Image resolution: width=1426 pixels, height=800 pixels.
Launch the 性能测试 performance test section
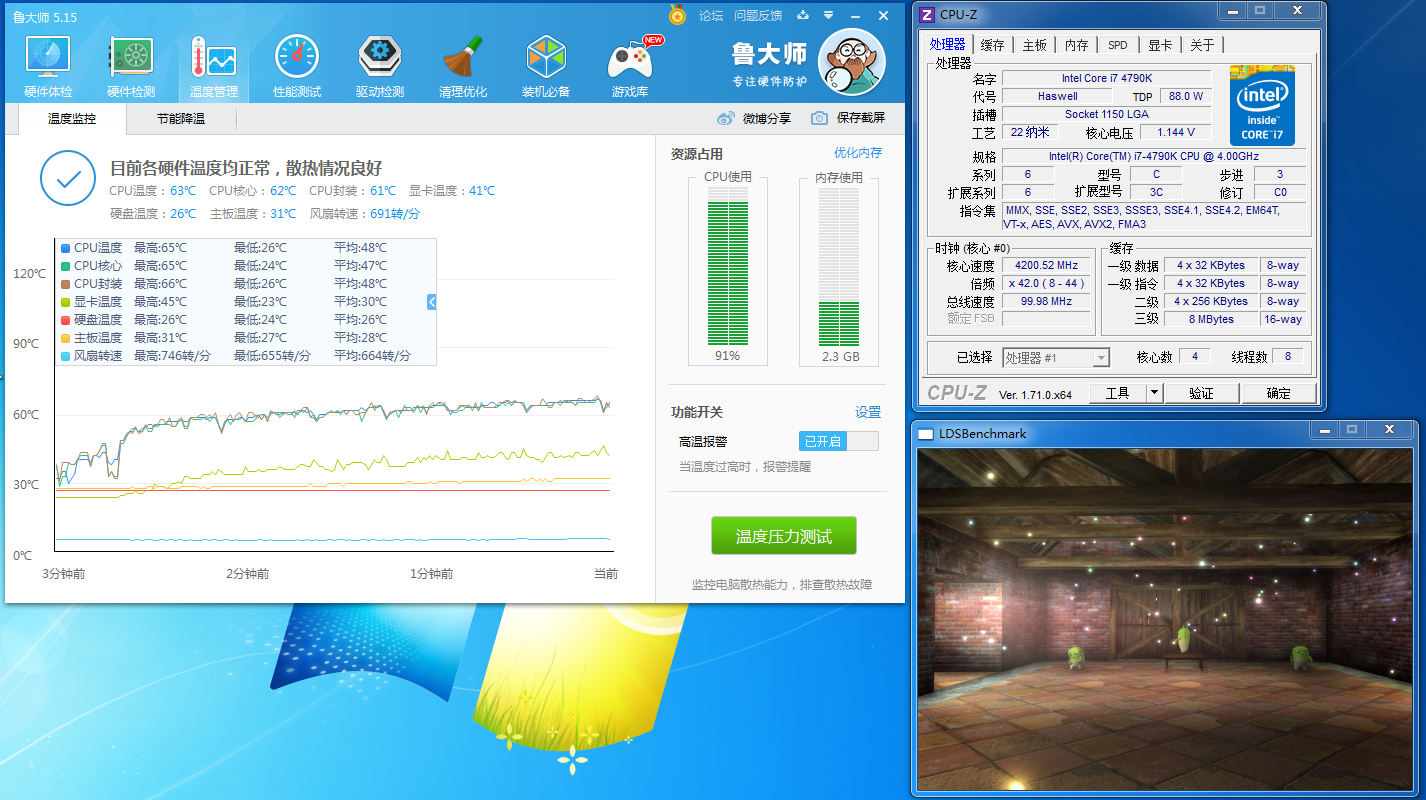coord(297,67)
